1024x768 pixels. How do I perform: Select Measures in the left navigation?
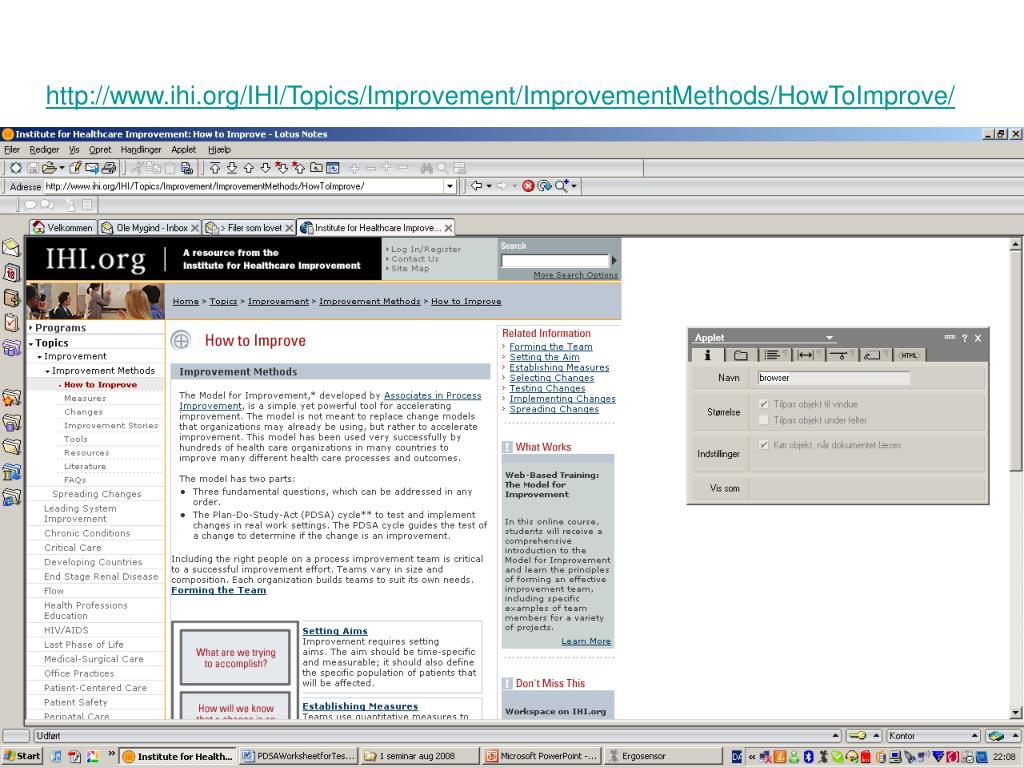[x=85, y=398]
